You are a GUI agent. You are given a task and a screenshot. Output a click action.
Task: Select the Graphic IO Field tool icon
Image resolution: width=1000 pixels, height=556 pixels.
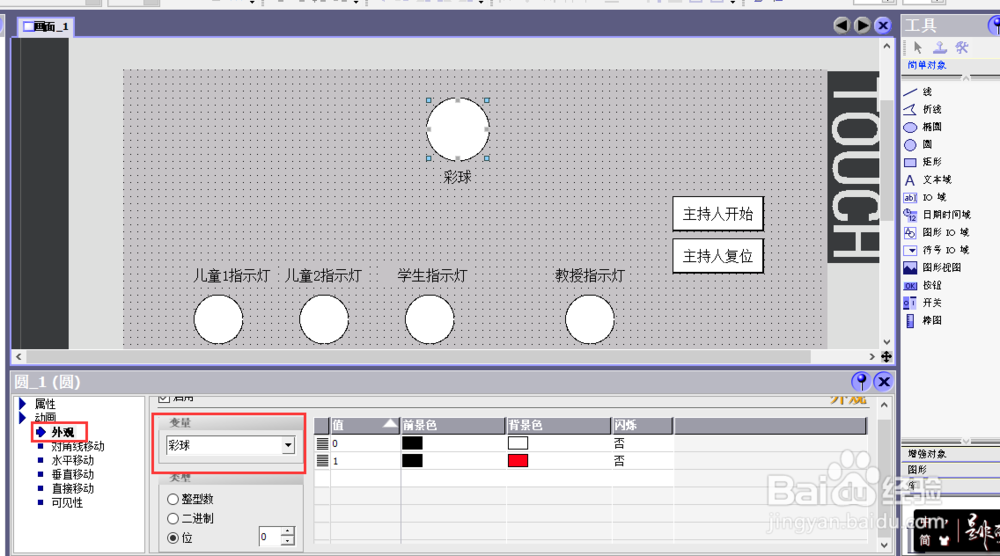pyautogui.click(x=910, y=233)
